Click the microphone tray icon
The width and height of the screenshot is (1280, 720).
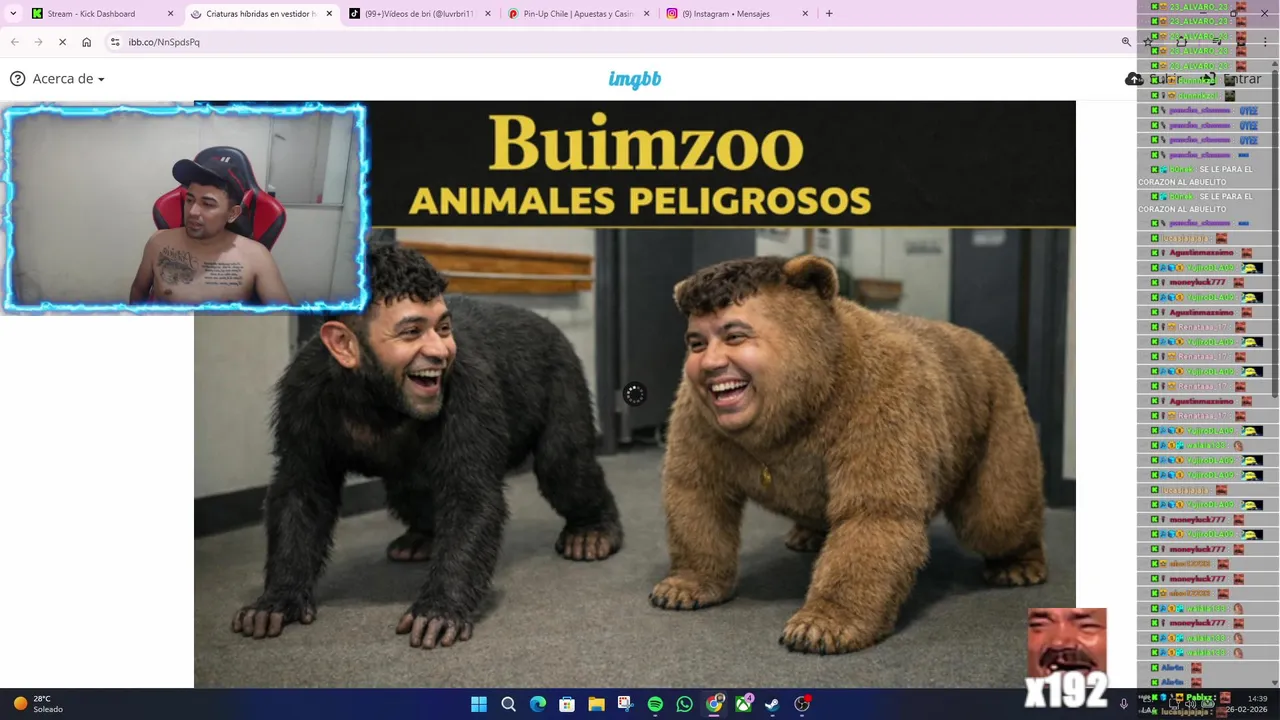tap(1123, 704)
